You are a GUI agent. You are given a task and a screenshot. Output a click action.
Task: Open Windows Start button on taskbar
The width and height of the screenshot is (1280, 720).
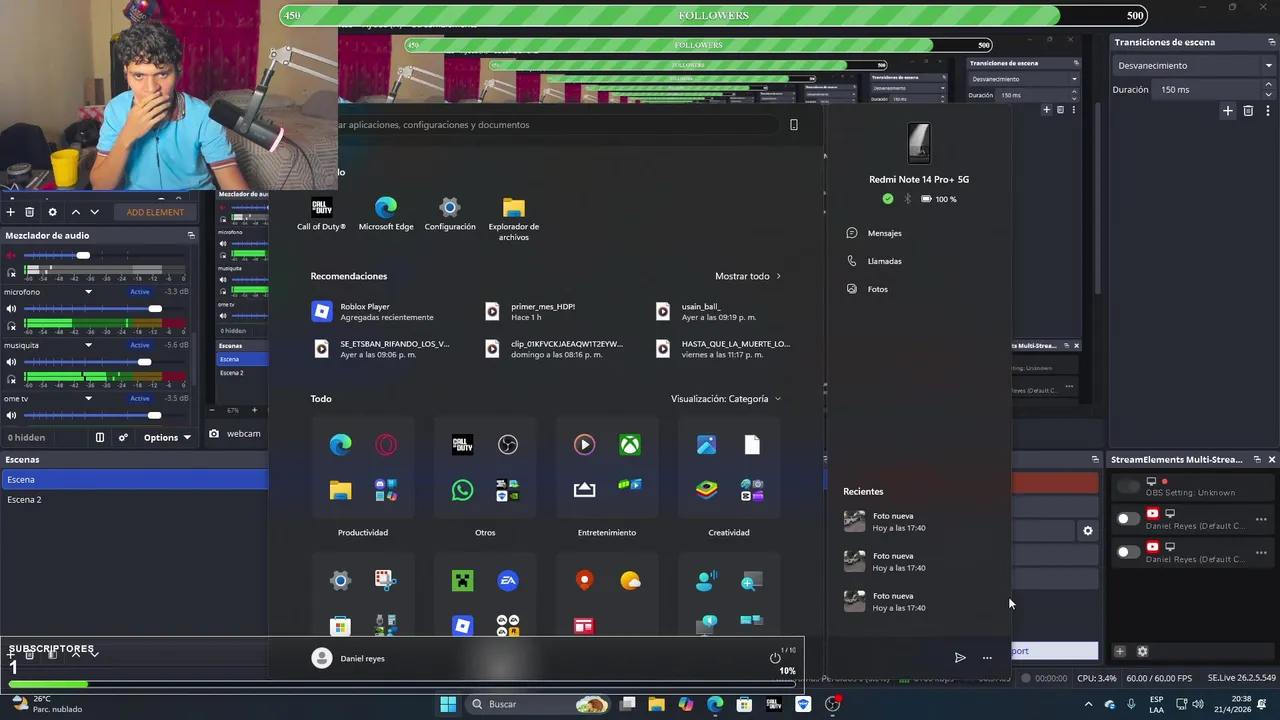[x=449, y=704]
